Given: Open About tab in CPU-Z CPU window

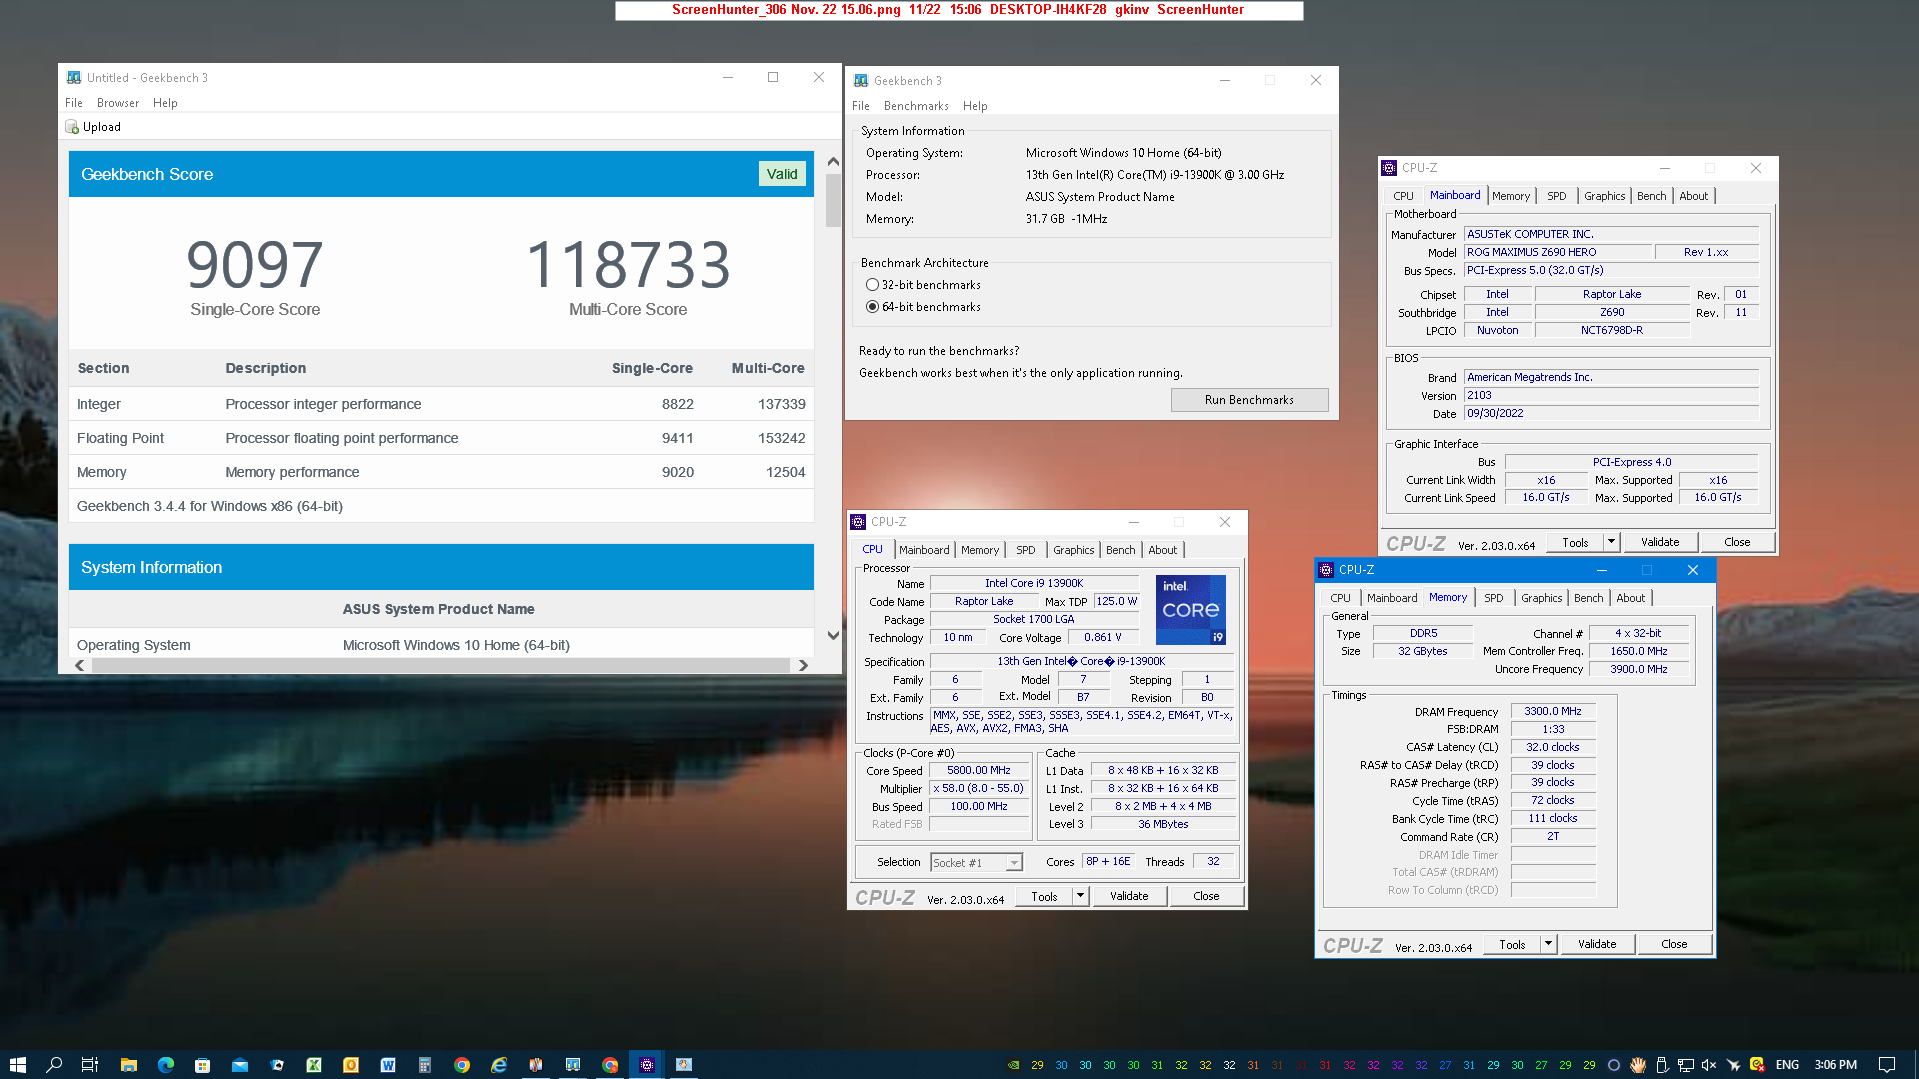Looking at the screenshot, I should 1163,550.
